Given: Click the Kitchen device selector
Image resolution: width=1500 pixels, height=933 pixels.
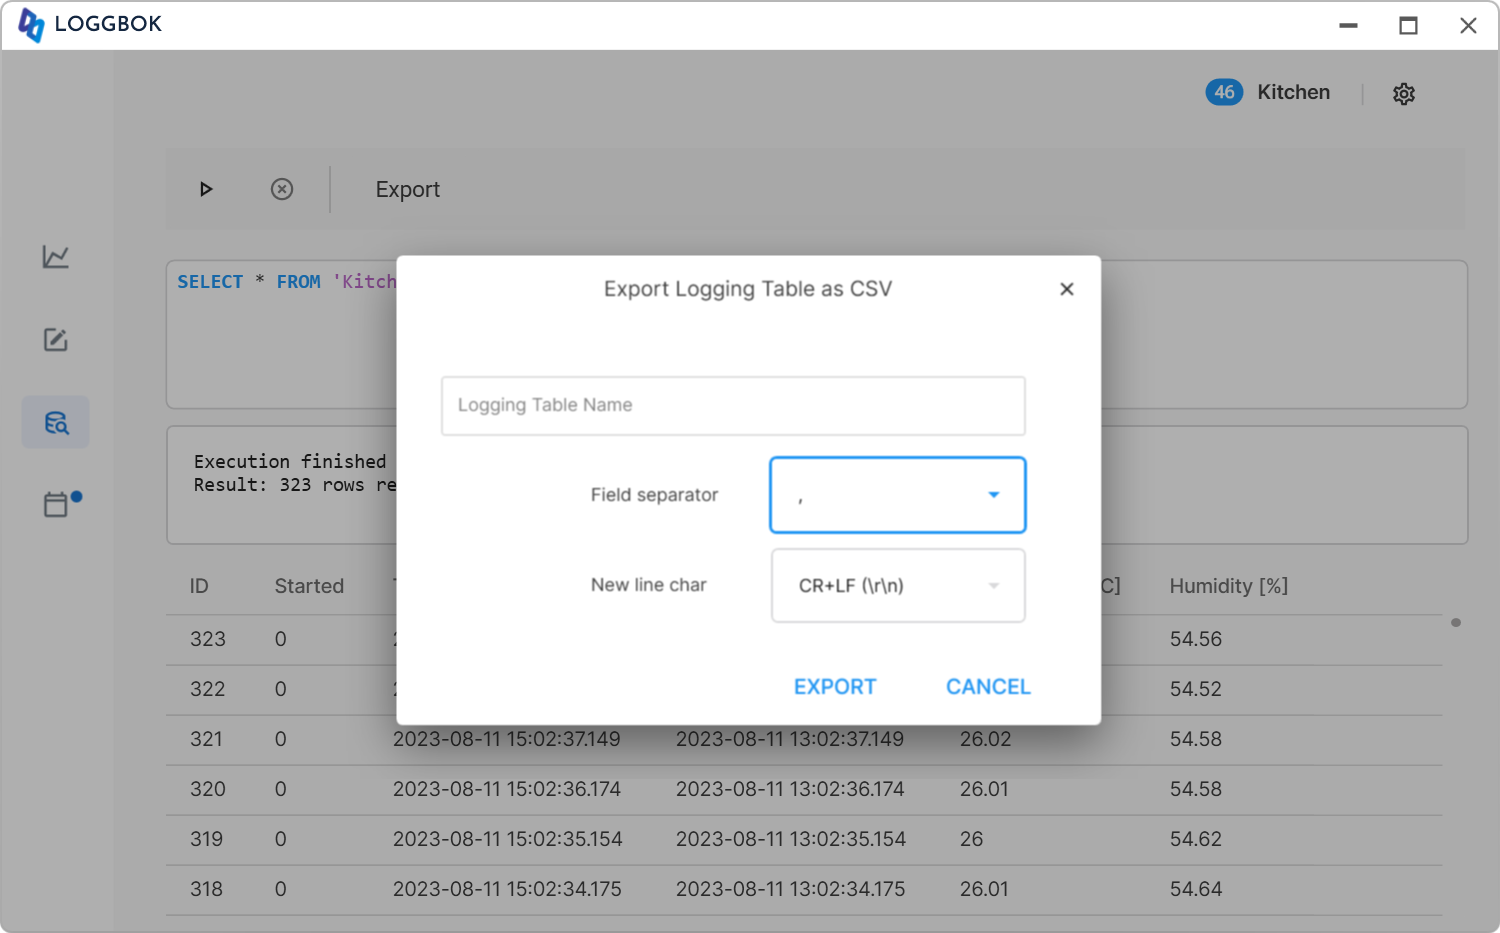Looking at the screenshot, I should tap(1293, 92).
